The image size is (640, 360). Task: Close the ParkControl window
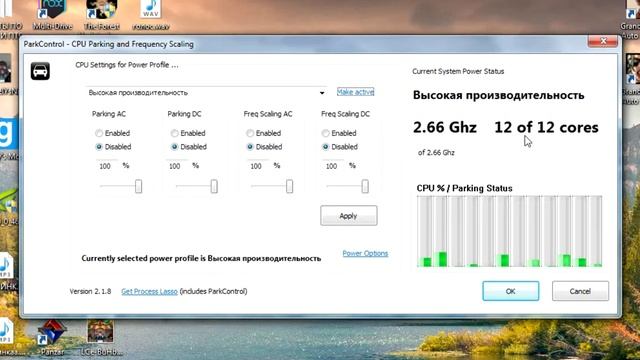pyautogui.click(x=603, y=41)
